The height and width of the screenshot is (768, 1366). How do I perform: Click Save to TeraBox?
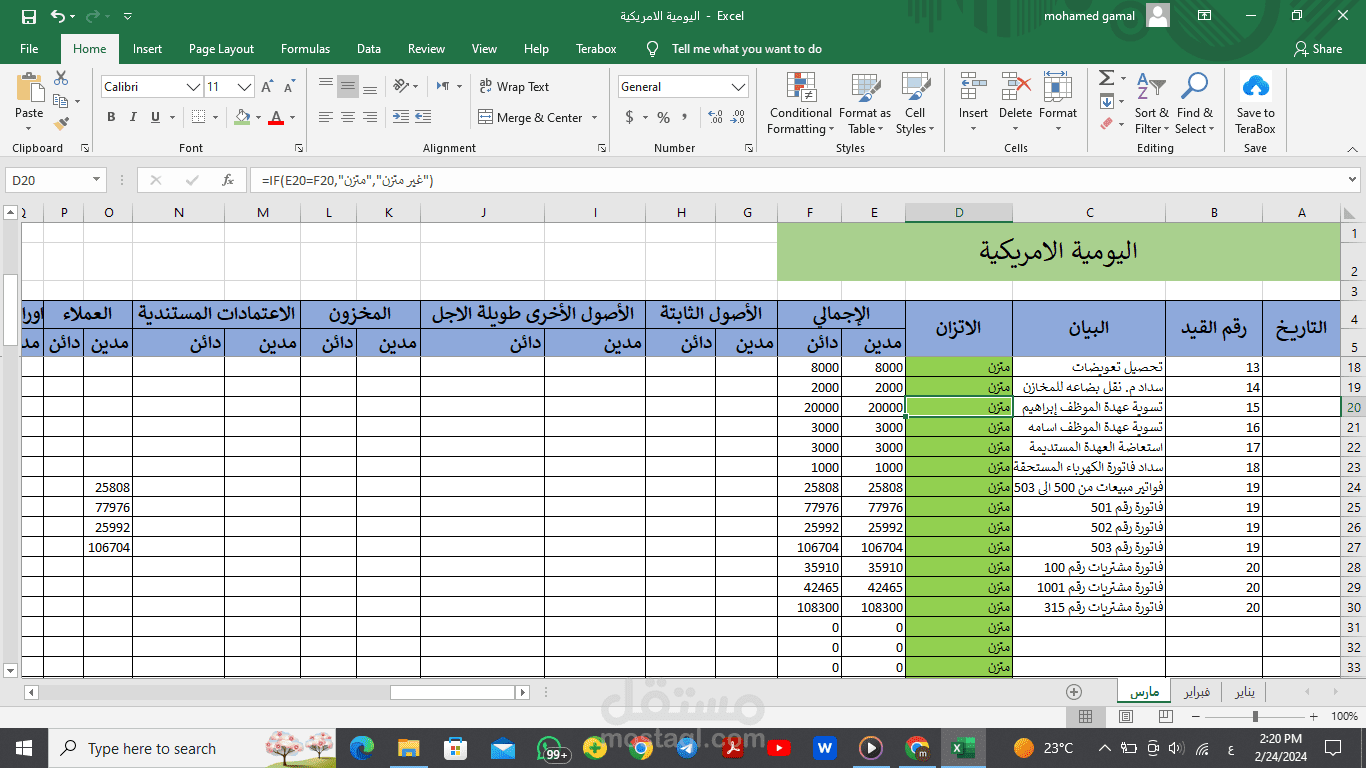pyautogui.click(x=1255, y=103)
